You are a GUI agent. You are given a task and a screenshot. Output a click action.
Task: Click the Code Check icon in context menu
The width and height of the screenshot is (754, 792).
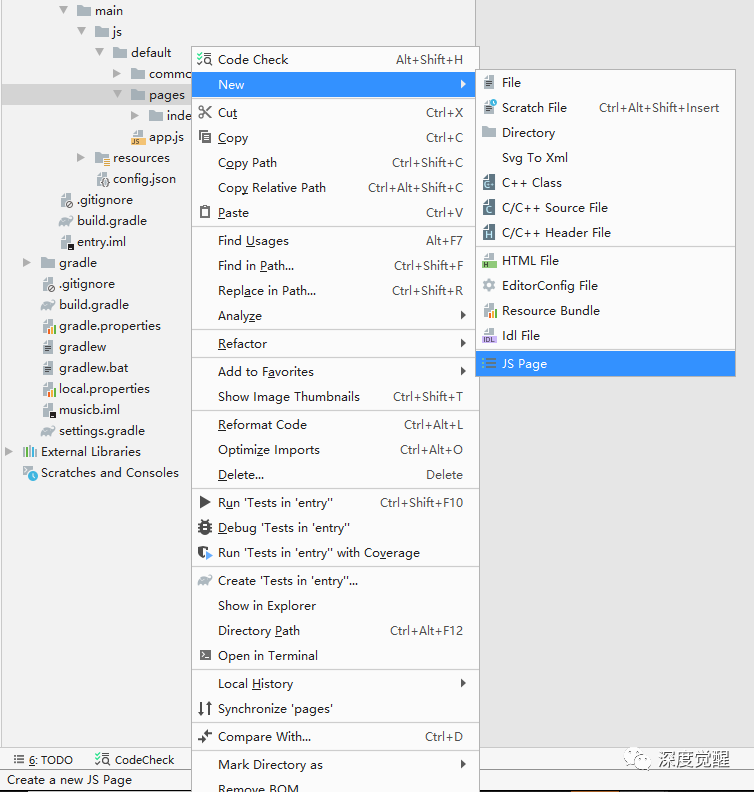click(x=205, y=59)
